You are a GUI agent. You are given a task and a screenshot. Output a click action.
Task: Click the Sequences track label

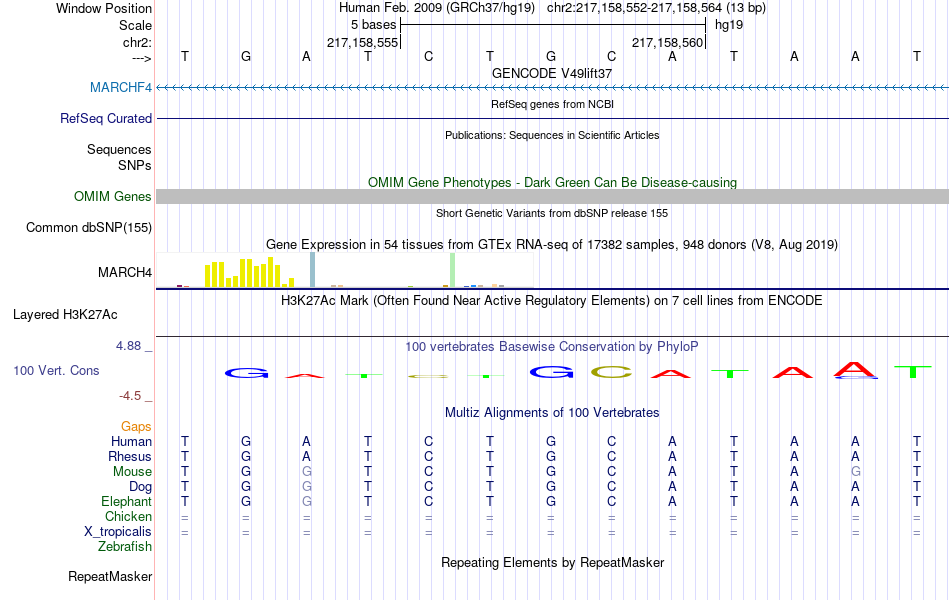(x=119, y=149)
